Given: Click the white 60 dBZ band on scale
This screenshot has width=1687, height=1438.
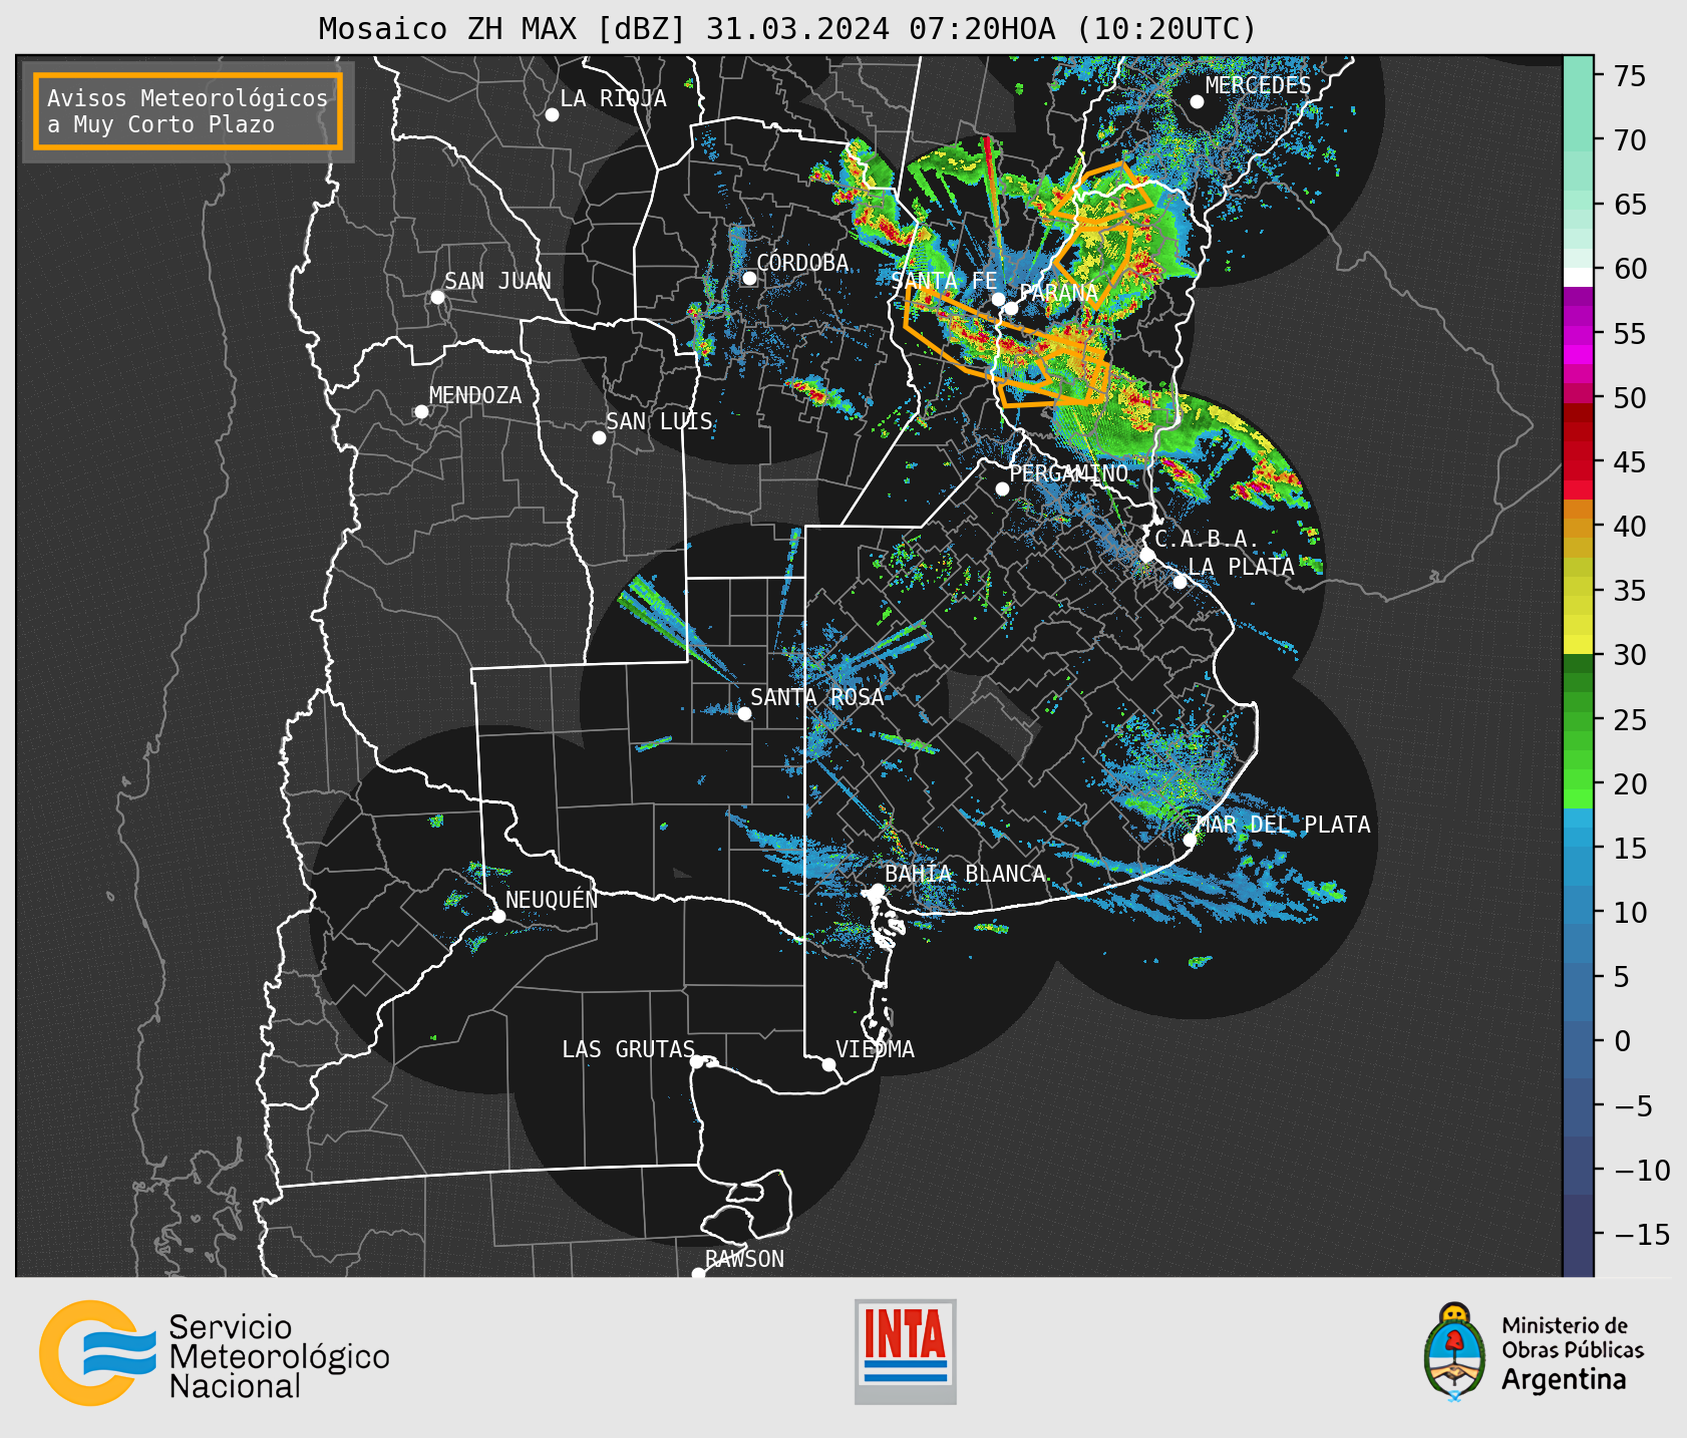Looking at the screenshot, I should click(1578, 277).
